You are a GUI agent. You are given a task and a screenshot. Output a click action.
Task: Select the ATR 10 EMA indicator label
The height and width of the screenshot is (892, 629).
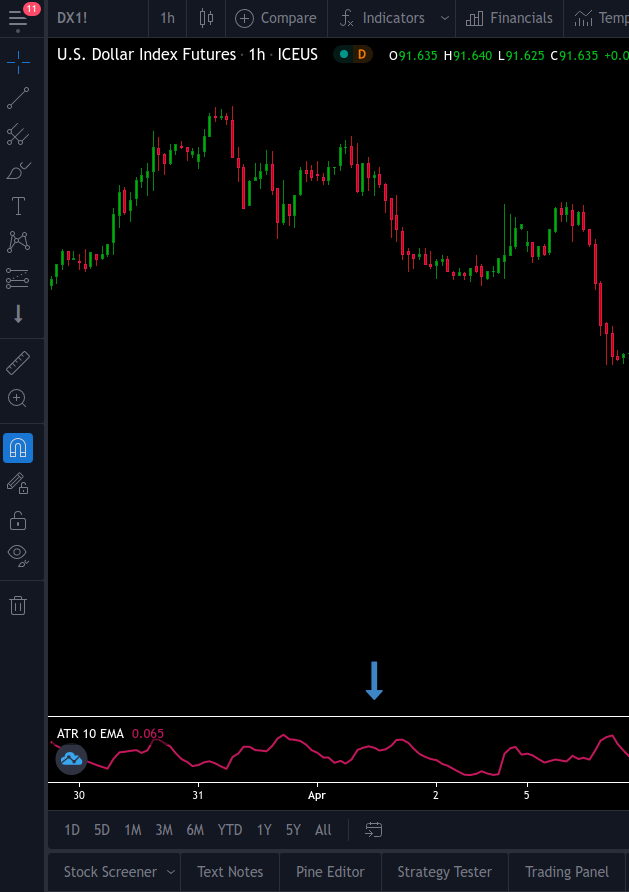90,734
